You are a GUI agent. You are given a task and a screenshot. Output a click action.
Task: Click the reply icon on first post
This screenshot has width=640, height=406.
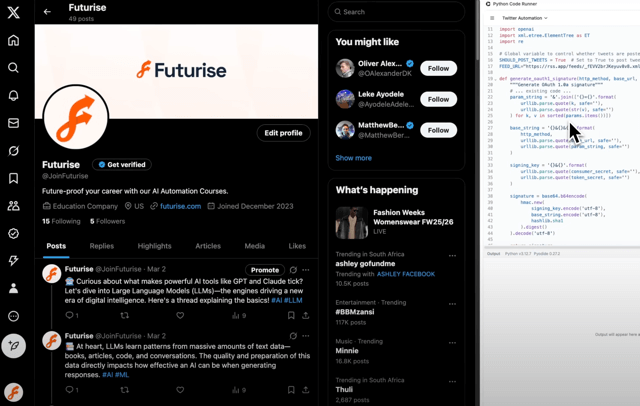(x=70, y=316)
